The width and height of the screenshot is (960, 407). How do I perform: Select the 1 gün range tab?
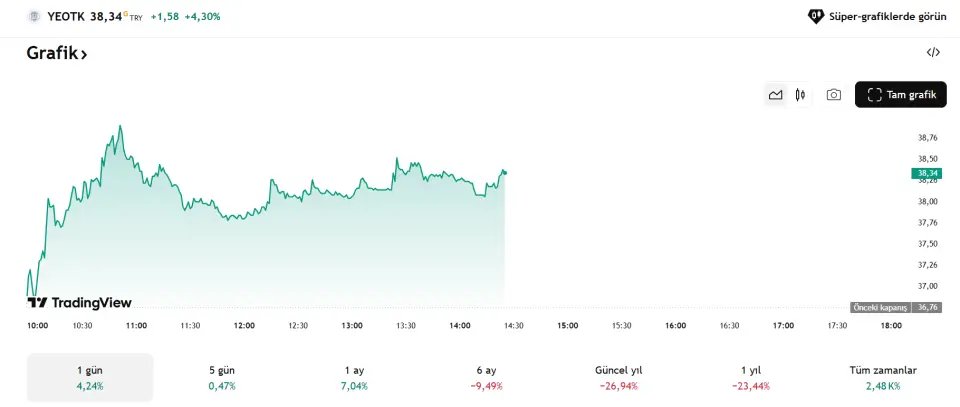(89, 377)
